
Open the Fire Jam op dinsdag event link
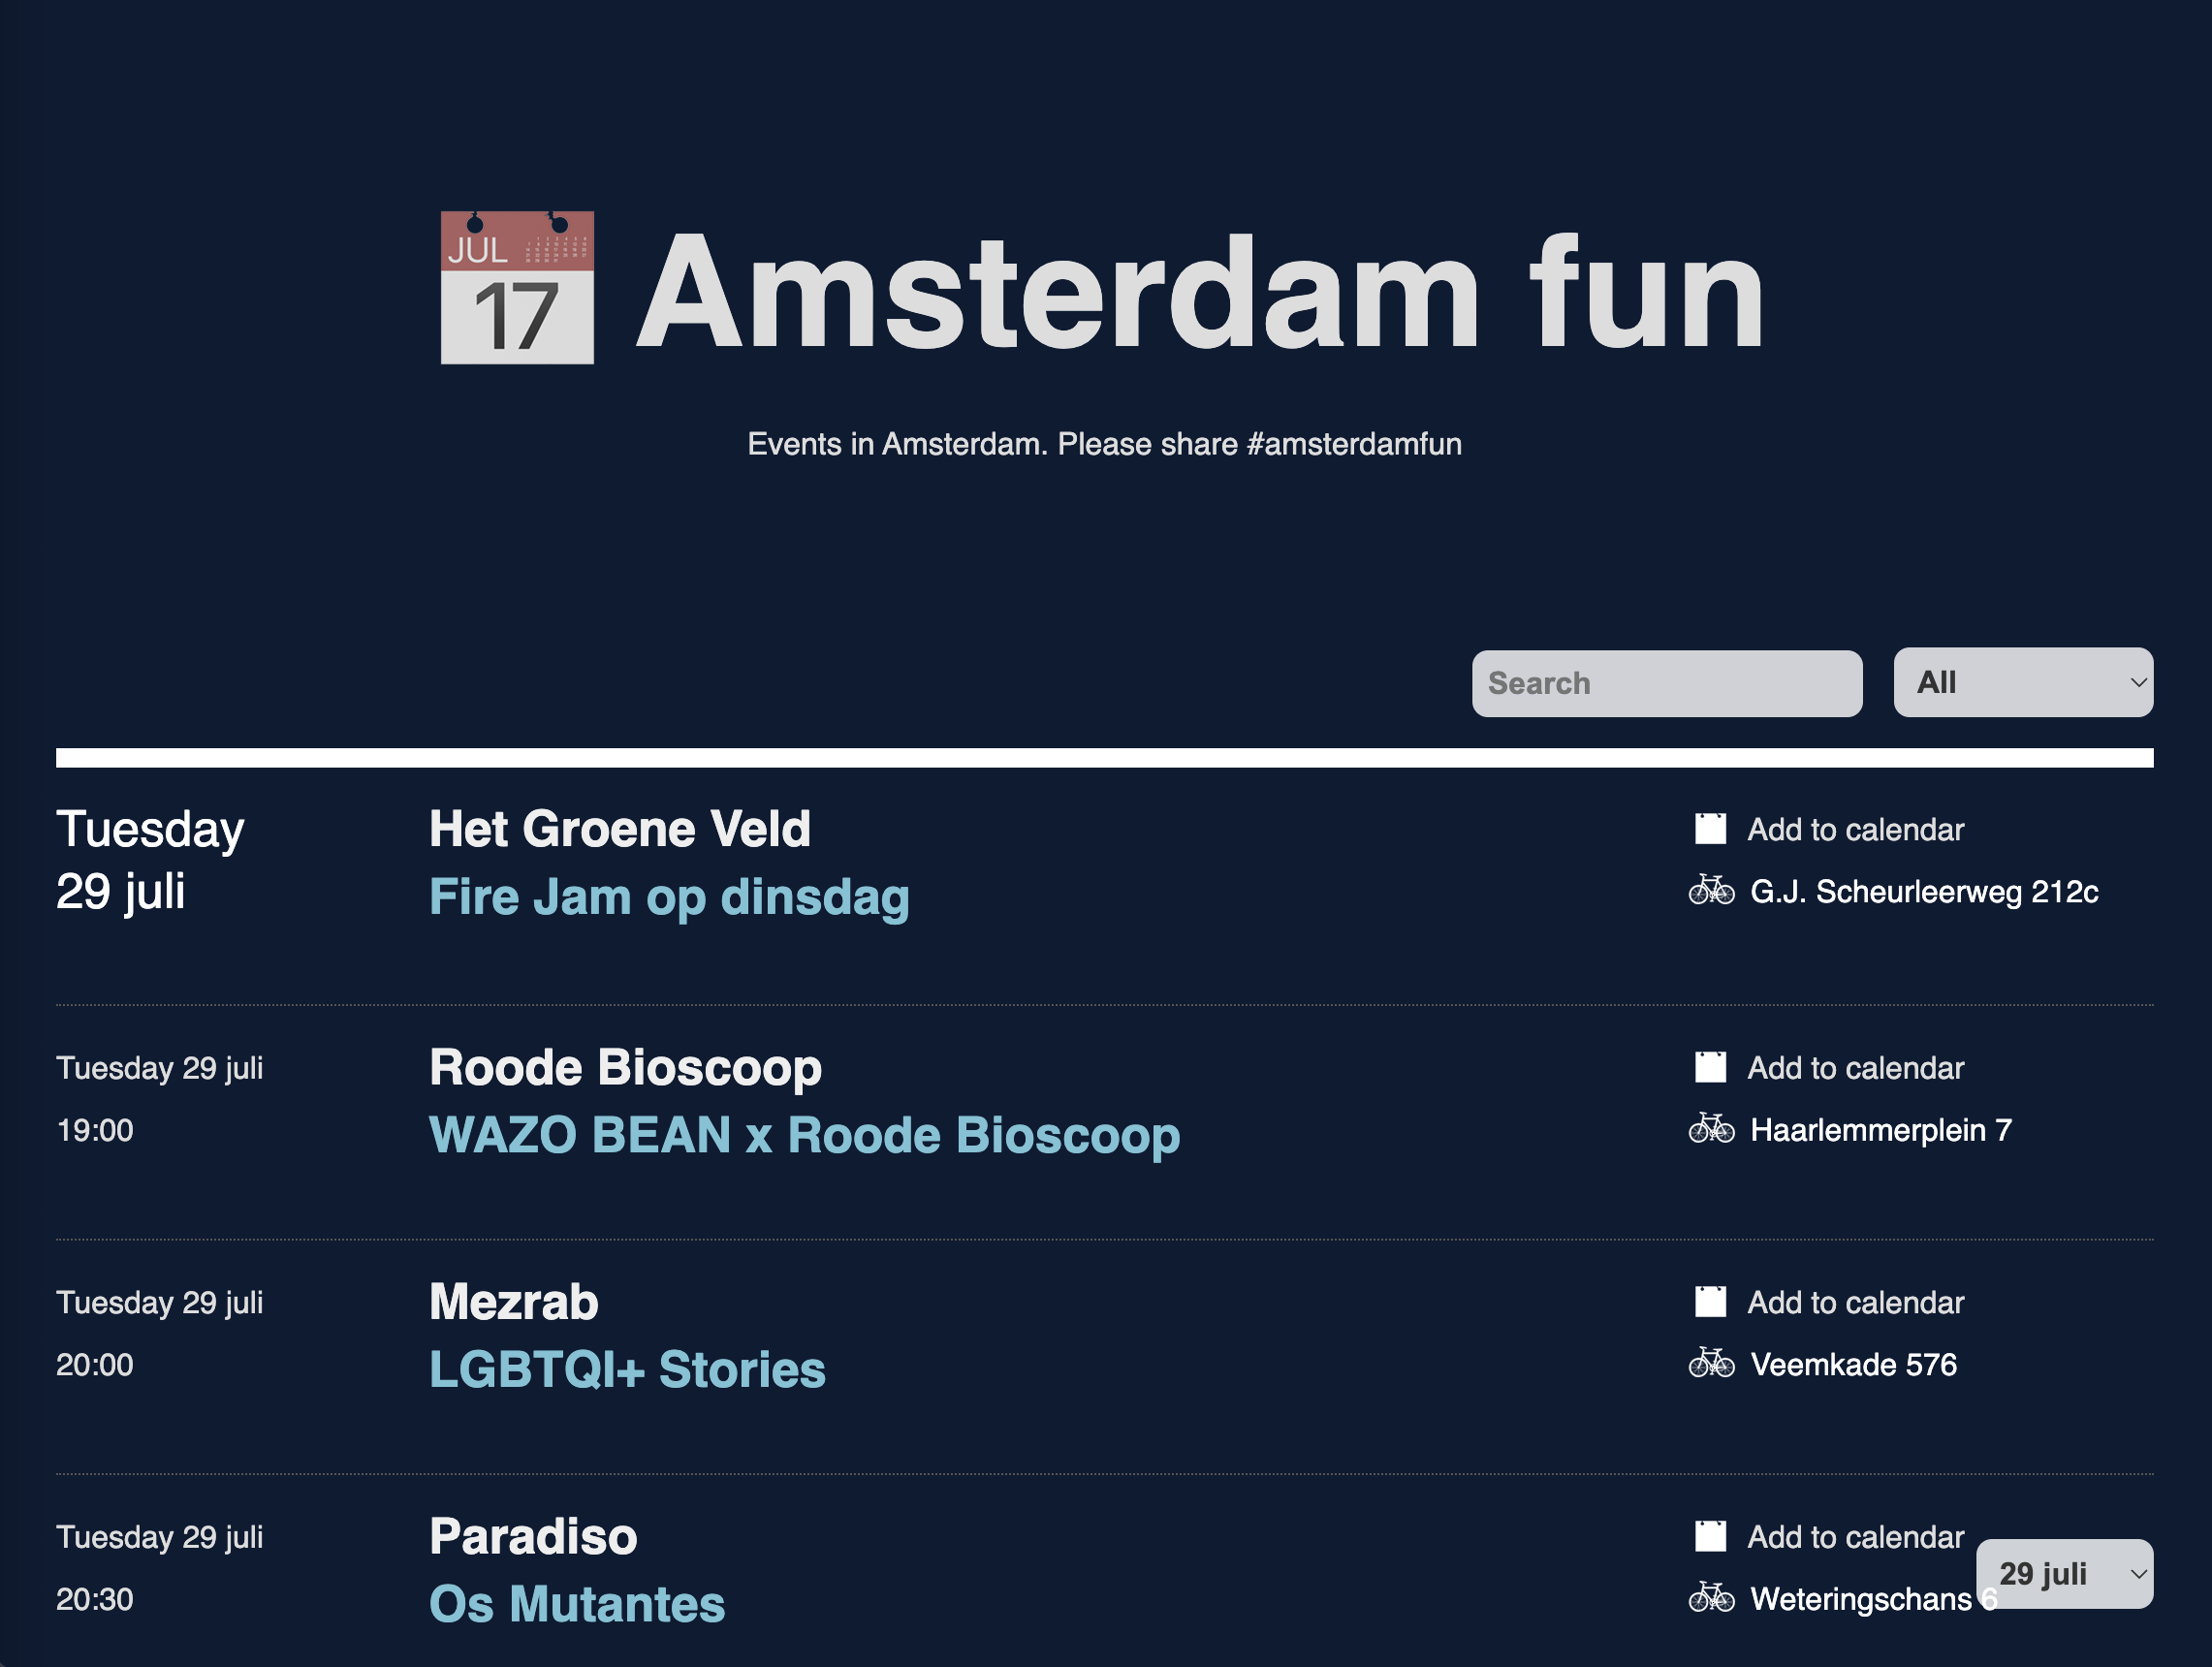(x=669, y=897)
